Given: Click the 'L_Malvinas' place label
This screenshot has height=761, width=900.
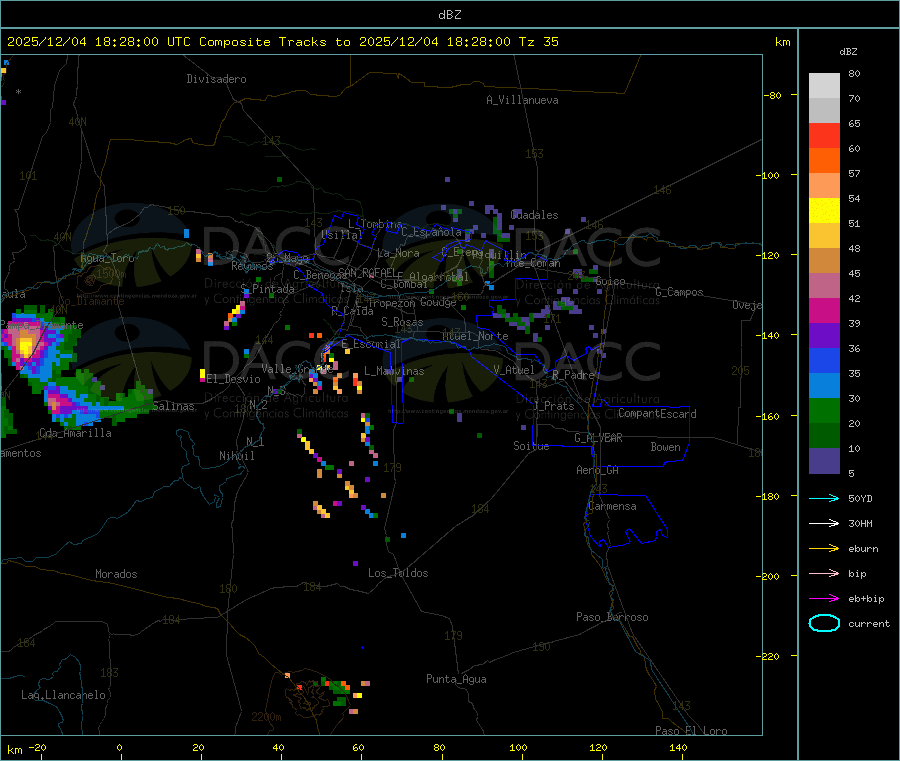Looking at the screenshot, I should click(394, 371).
